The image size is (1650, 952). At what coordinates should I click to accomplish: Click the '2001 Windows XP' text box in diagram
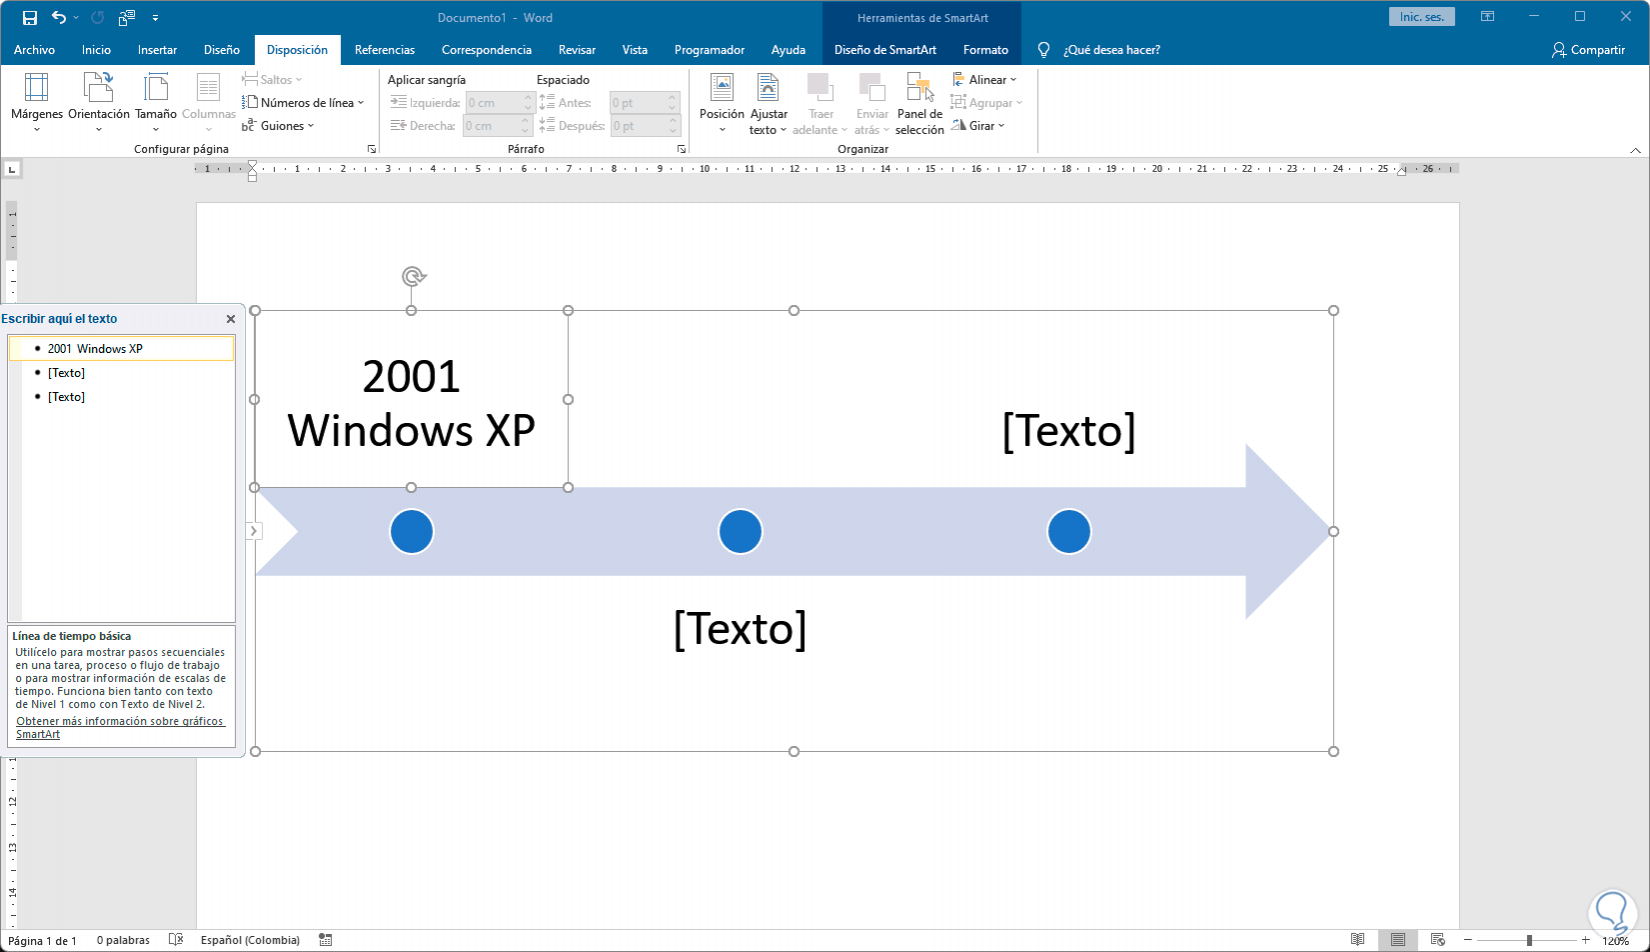coord(412,399)
